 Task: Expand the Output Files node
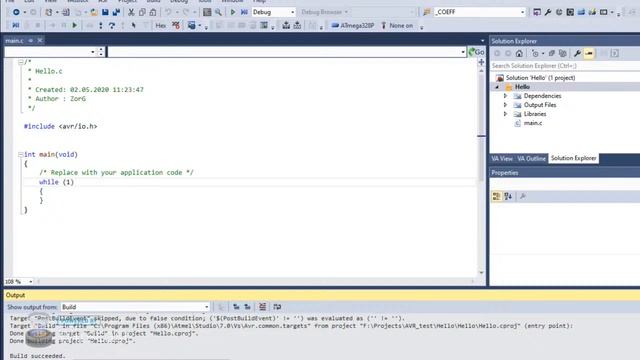(505, 105)
